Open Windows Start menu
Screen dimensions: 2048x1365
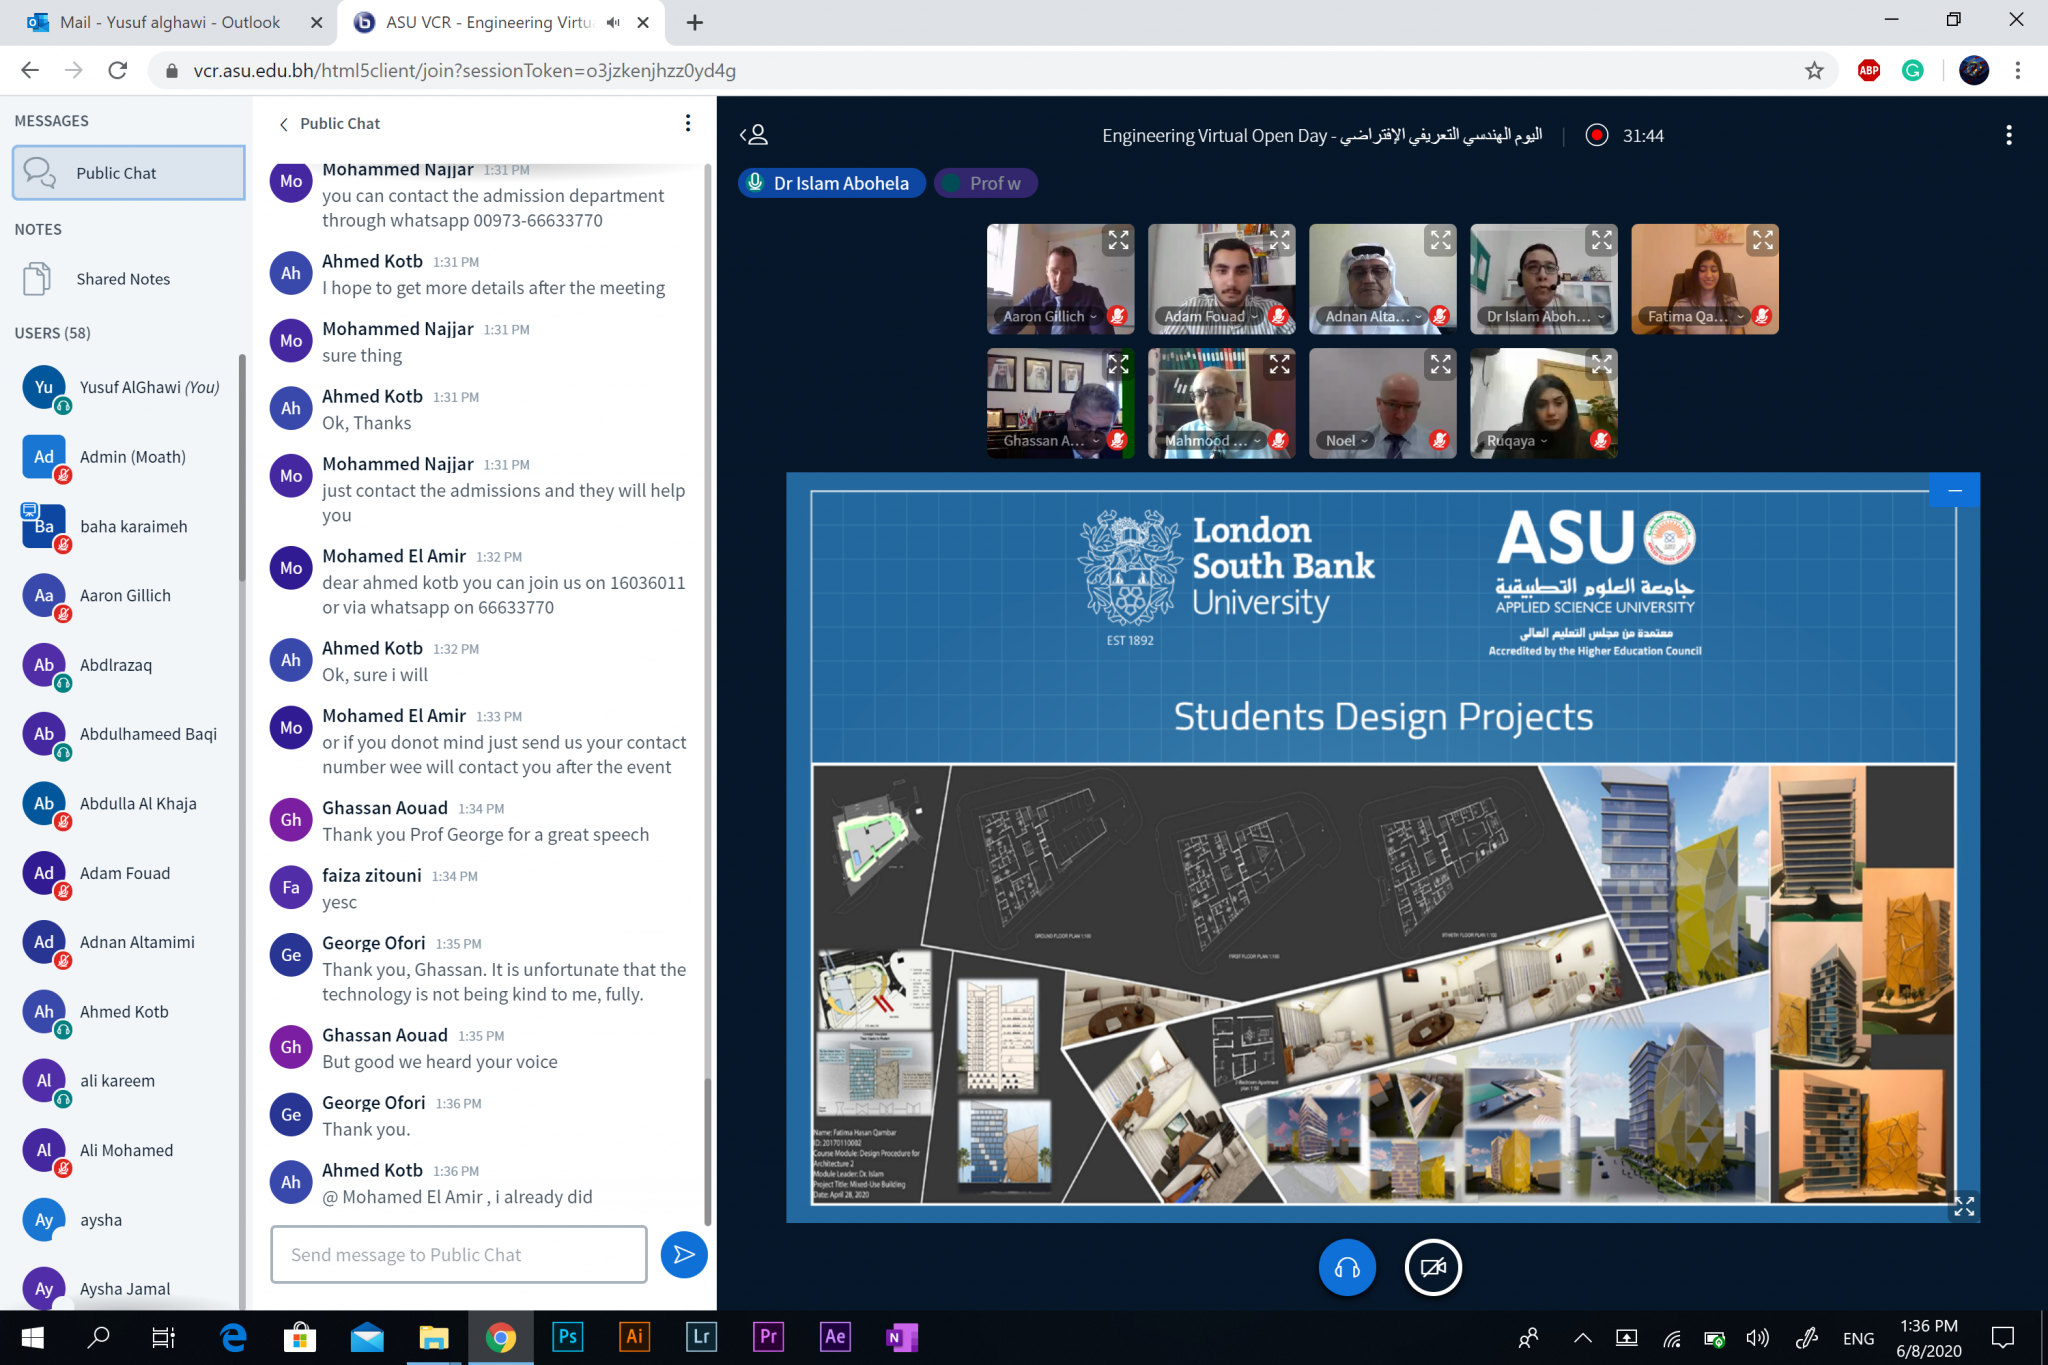coord(32,1337)
